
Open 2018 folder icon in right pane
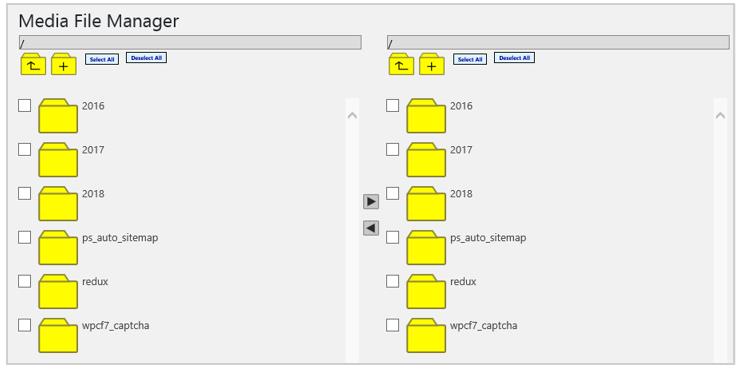pos(426,203)
